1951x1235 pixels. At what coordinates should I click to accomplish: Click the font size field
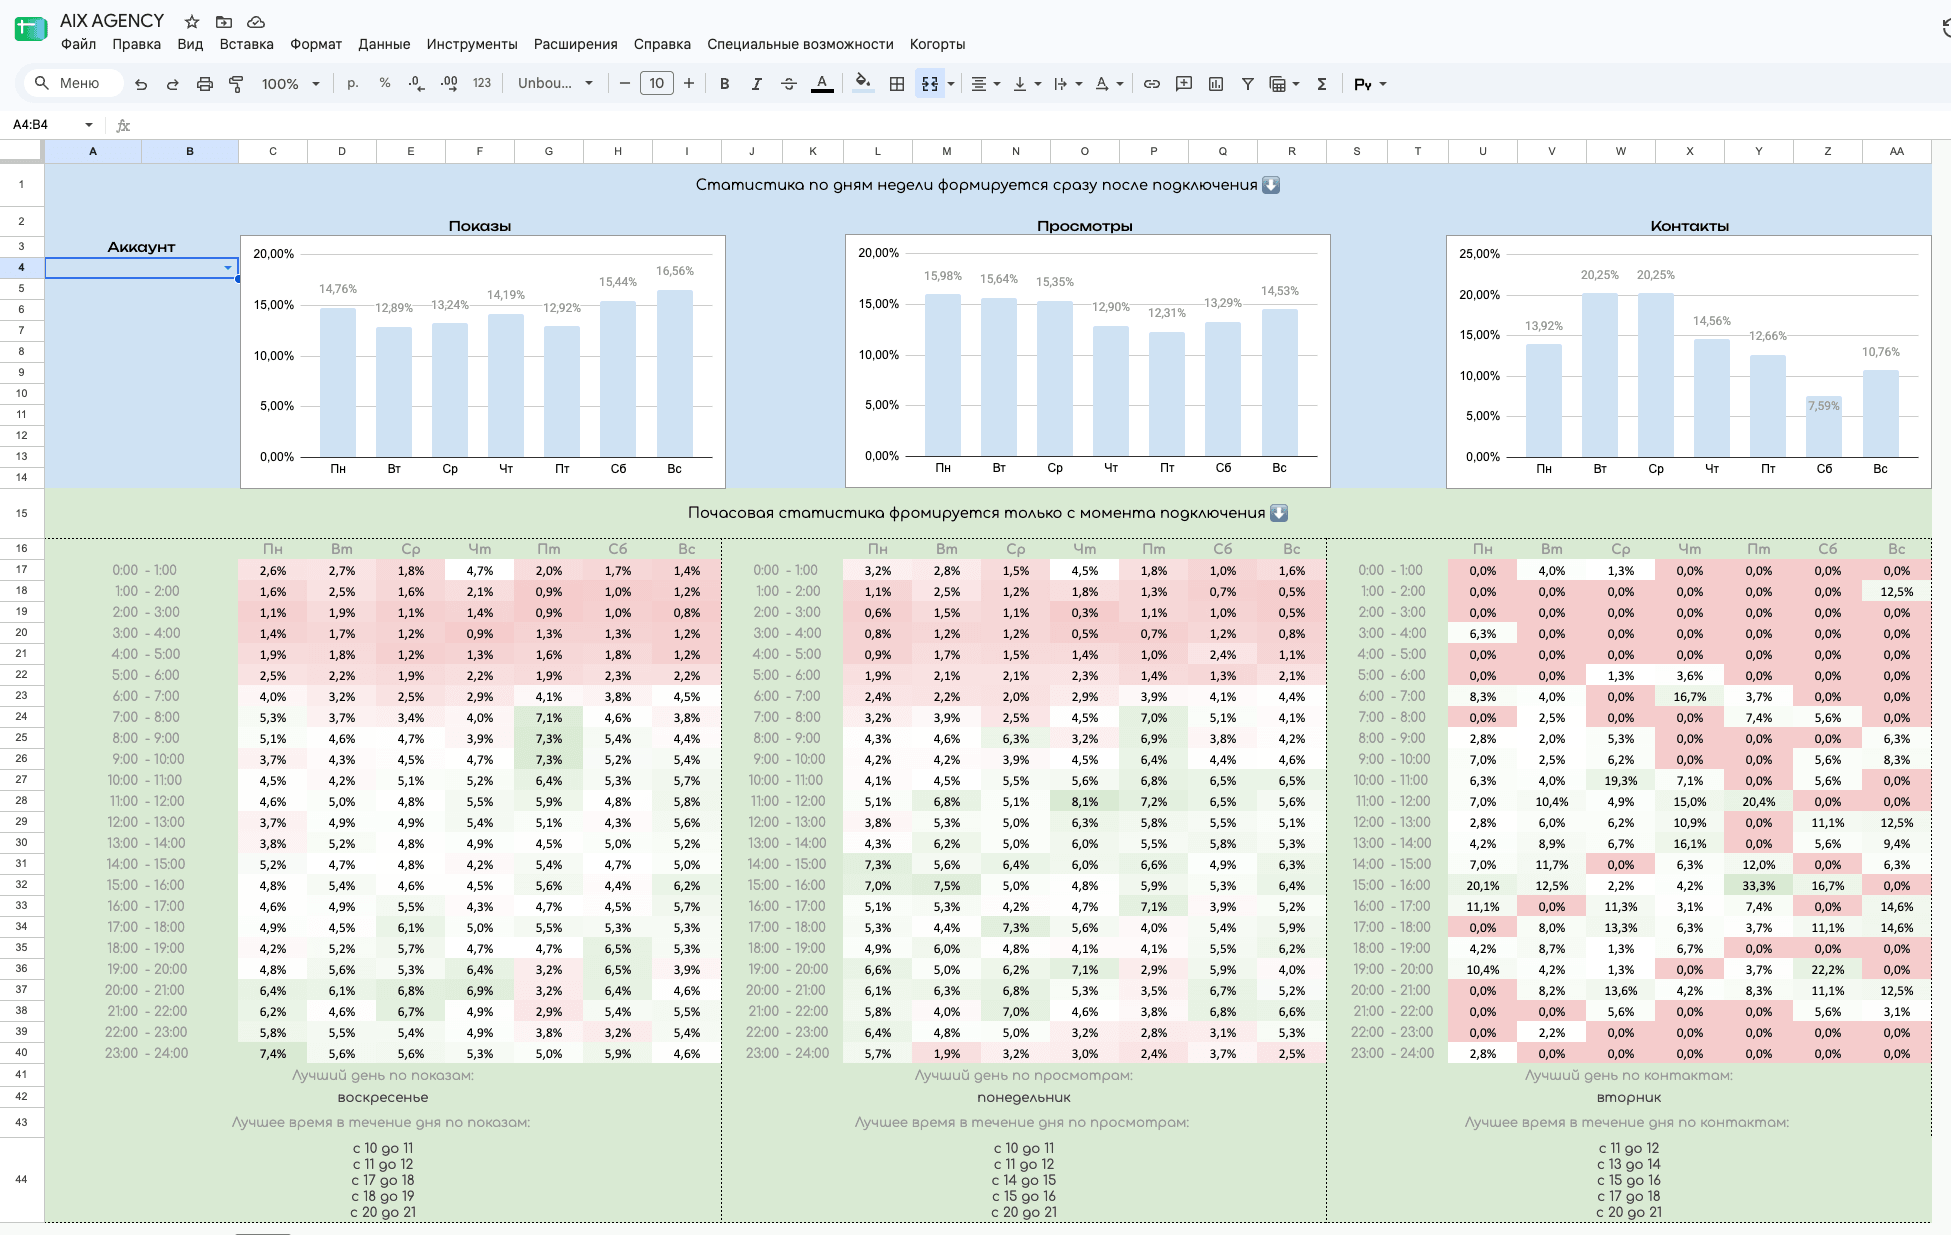(x=657, y=84)
